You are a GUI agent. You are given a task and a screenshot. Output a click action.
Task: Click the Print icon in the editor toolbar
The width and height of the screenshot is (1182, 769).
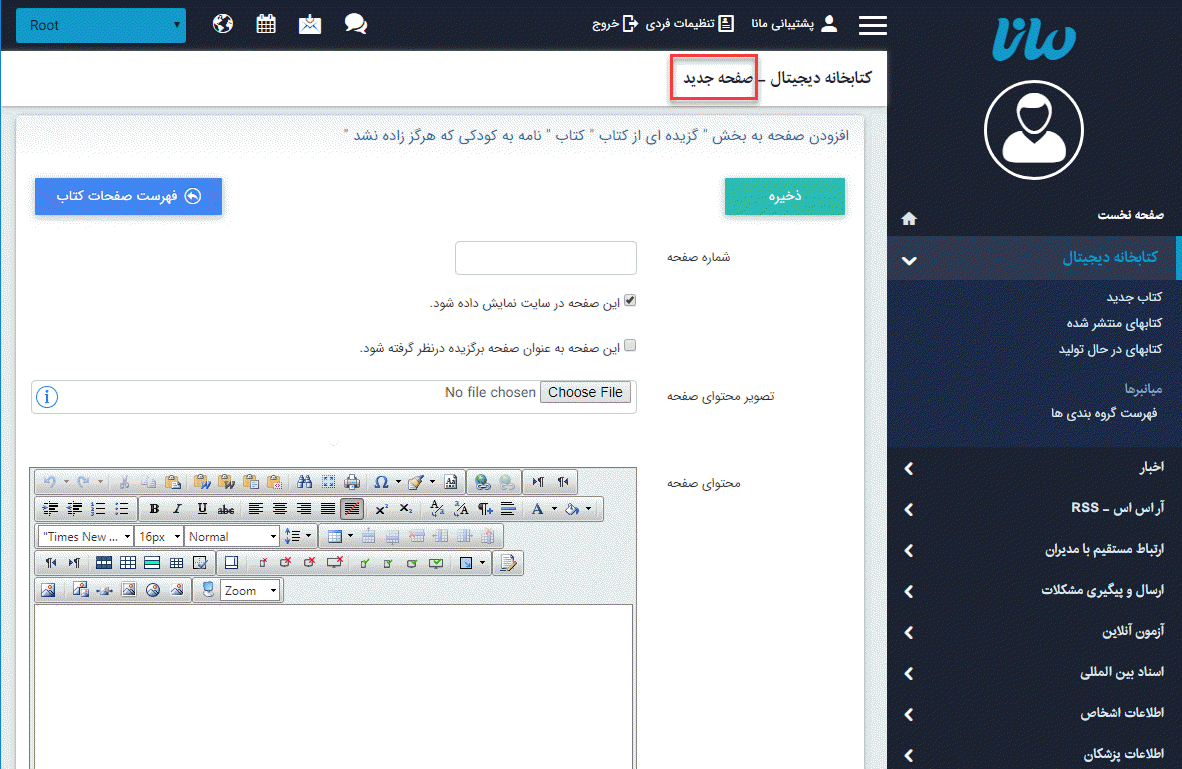[351, 481]
